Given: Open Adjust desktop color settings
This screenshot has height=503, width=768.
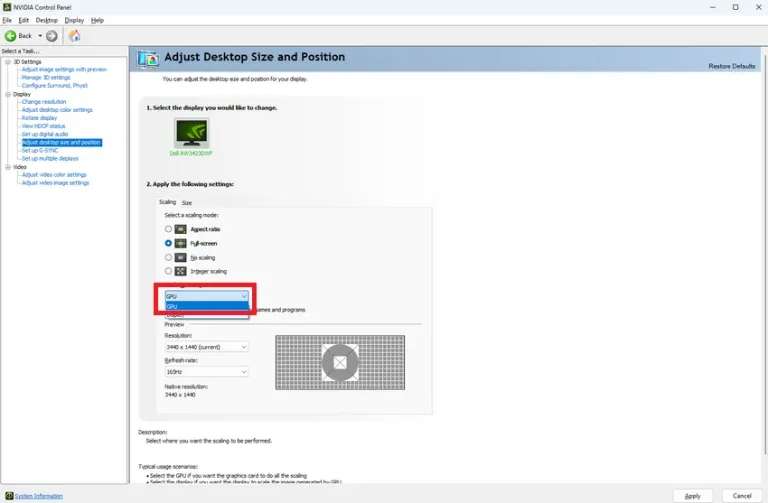Looking at the screenshot, I should point(57,110).
